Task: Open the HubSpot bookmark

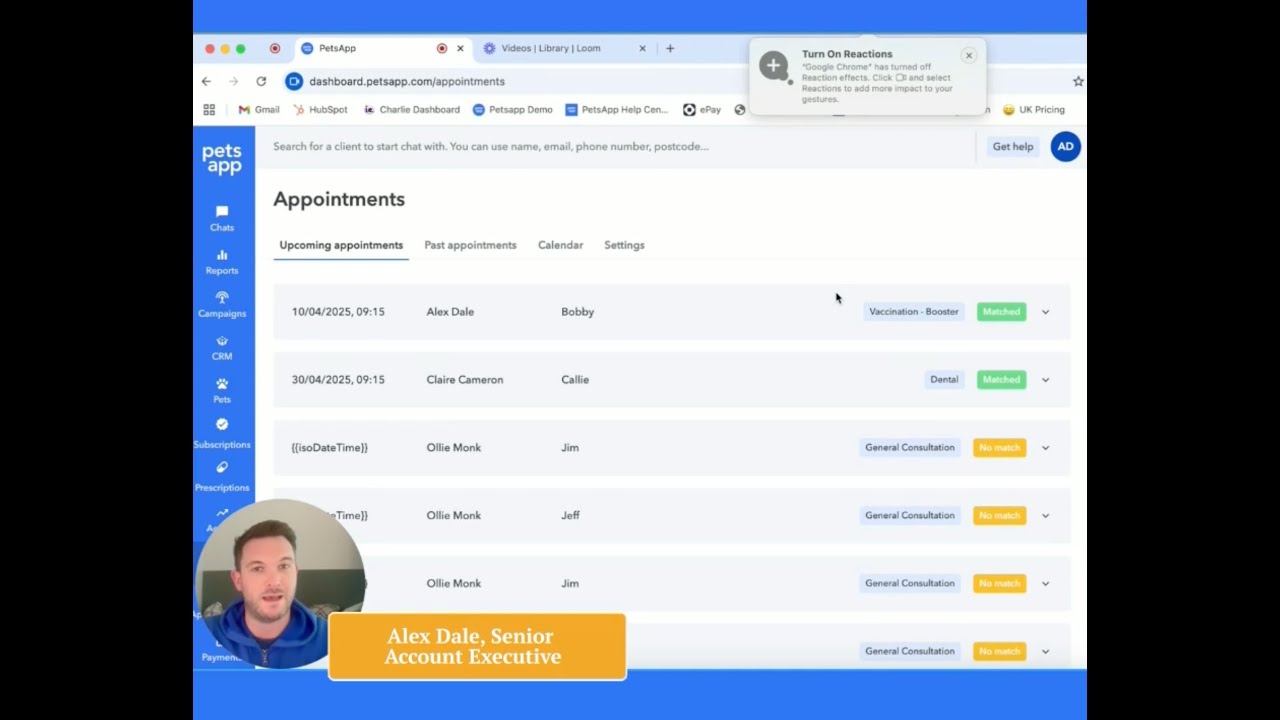Action: pos(320,110)
